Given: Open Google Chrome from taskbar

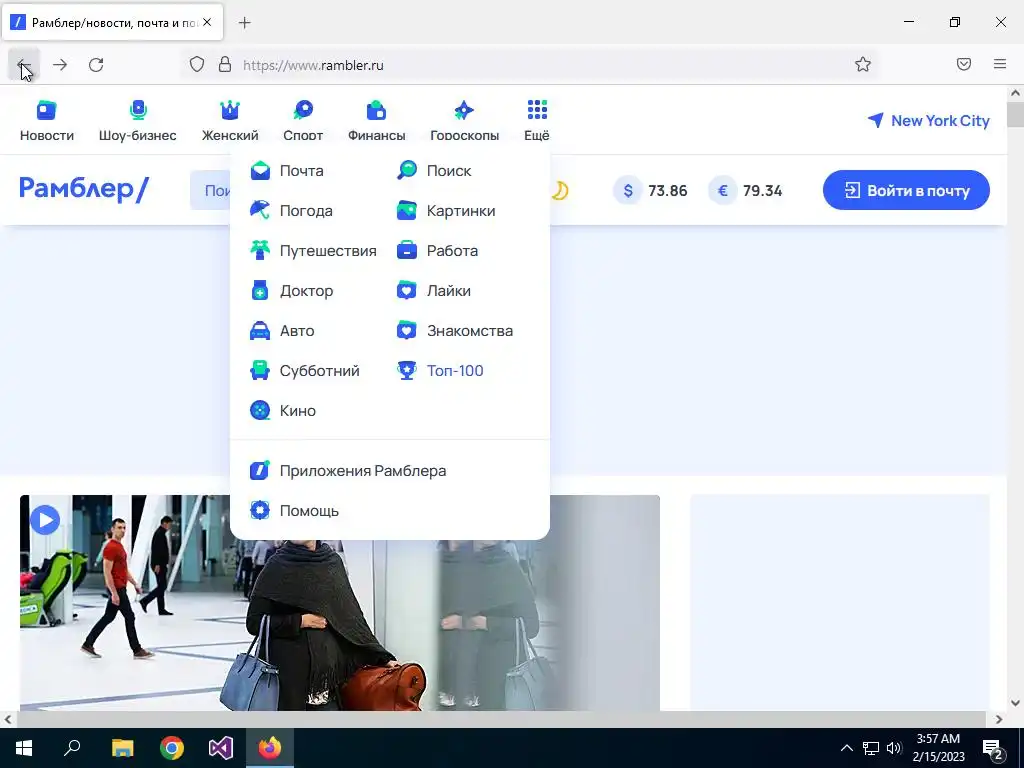Looking at the screenshot, I should click(172, 748).
